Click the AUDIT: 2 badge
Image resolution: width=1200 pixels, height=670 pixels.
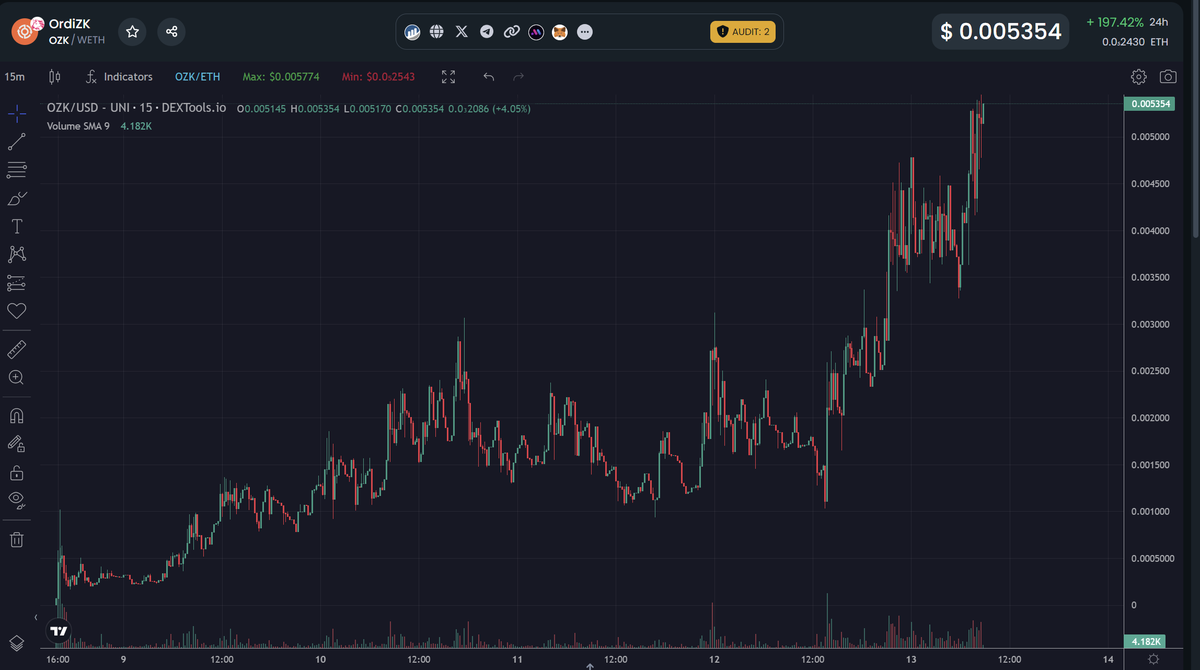click(x=742, y=32)
